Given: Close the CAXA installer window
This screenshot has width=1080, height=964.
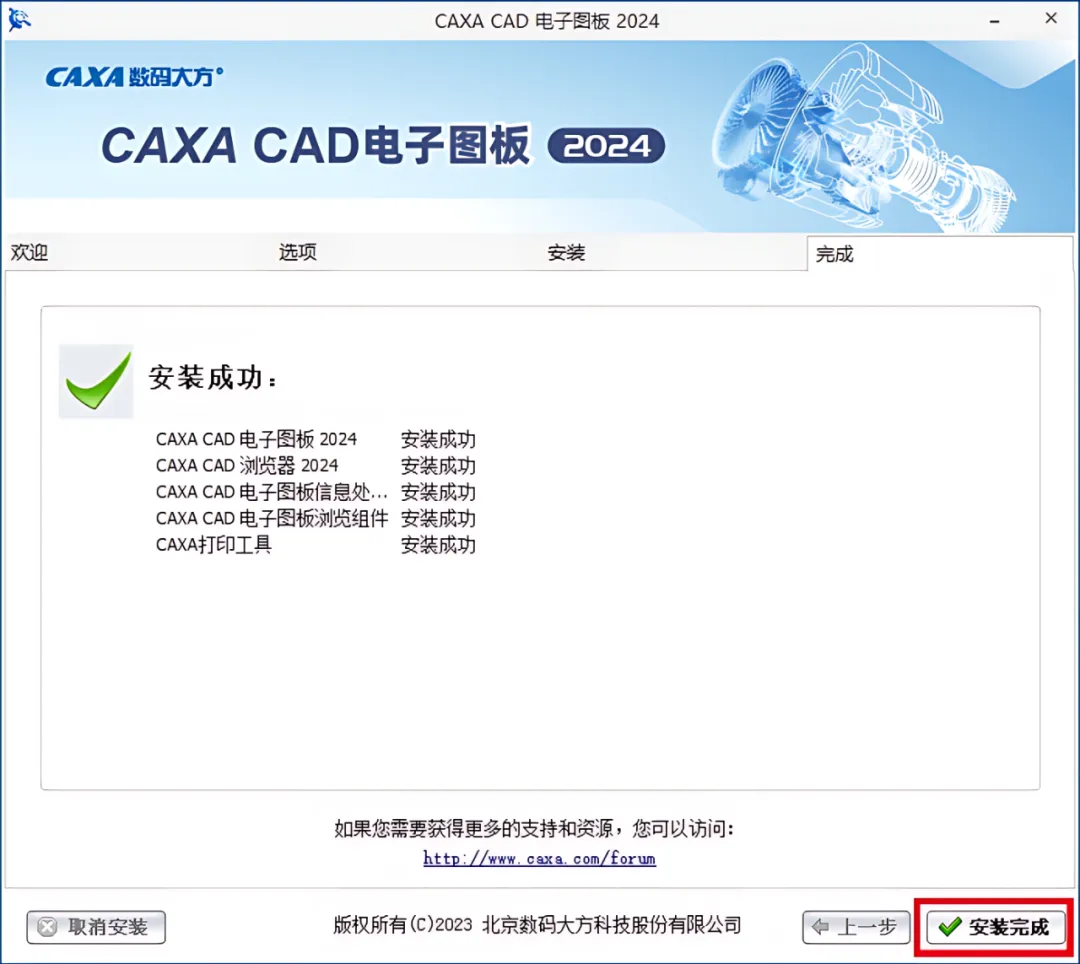Looking at the screenshot, I should (1050, 19).
